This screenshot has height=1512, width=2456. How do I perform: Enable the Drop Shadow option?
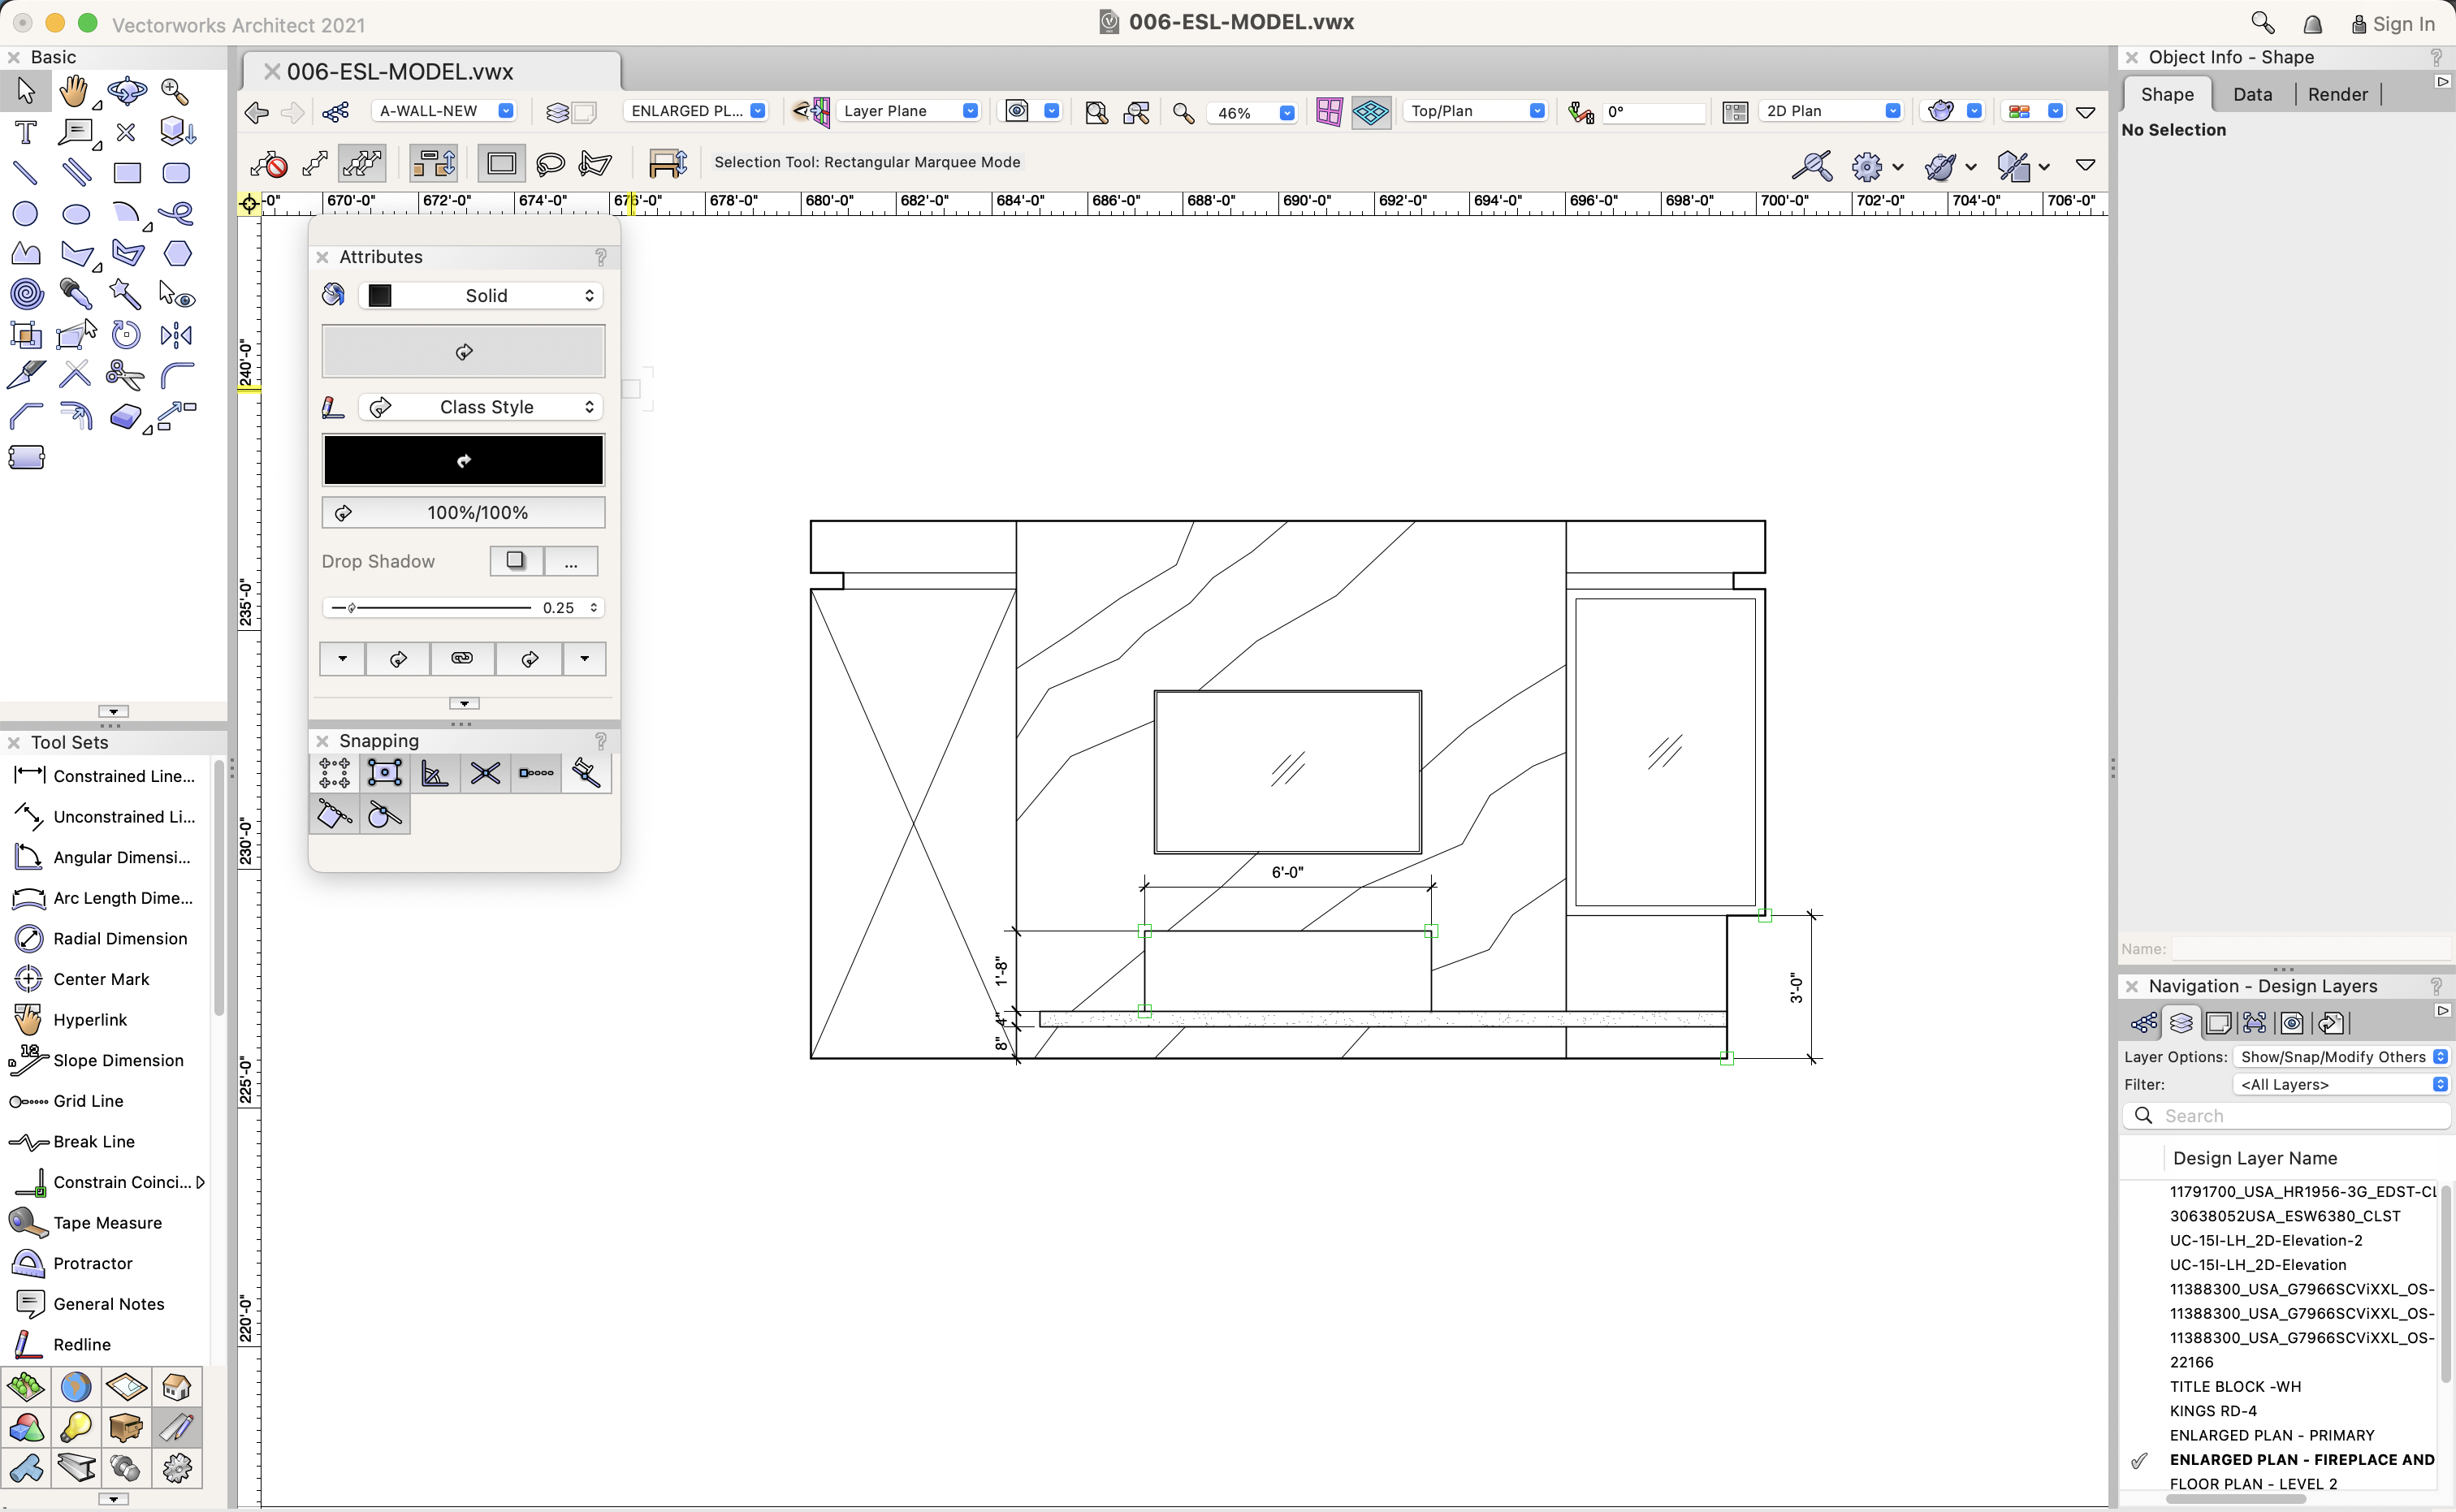coord(514,561)
